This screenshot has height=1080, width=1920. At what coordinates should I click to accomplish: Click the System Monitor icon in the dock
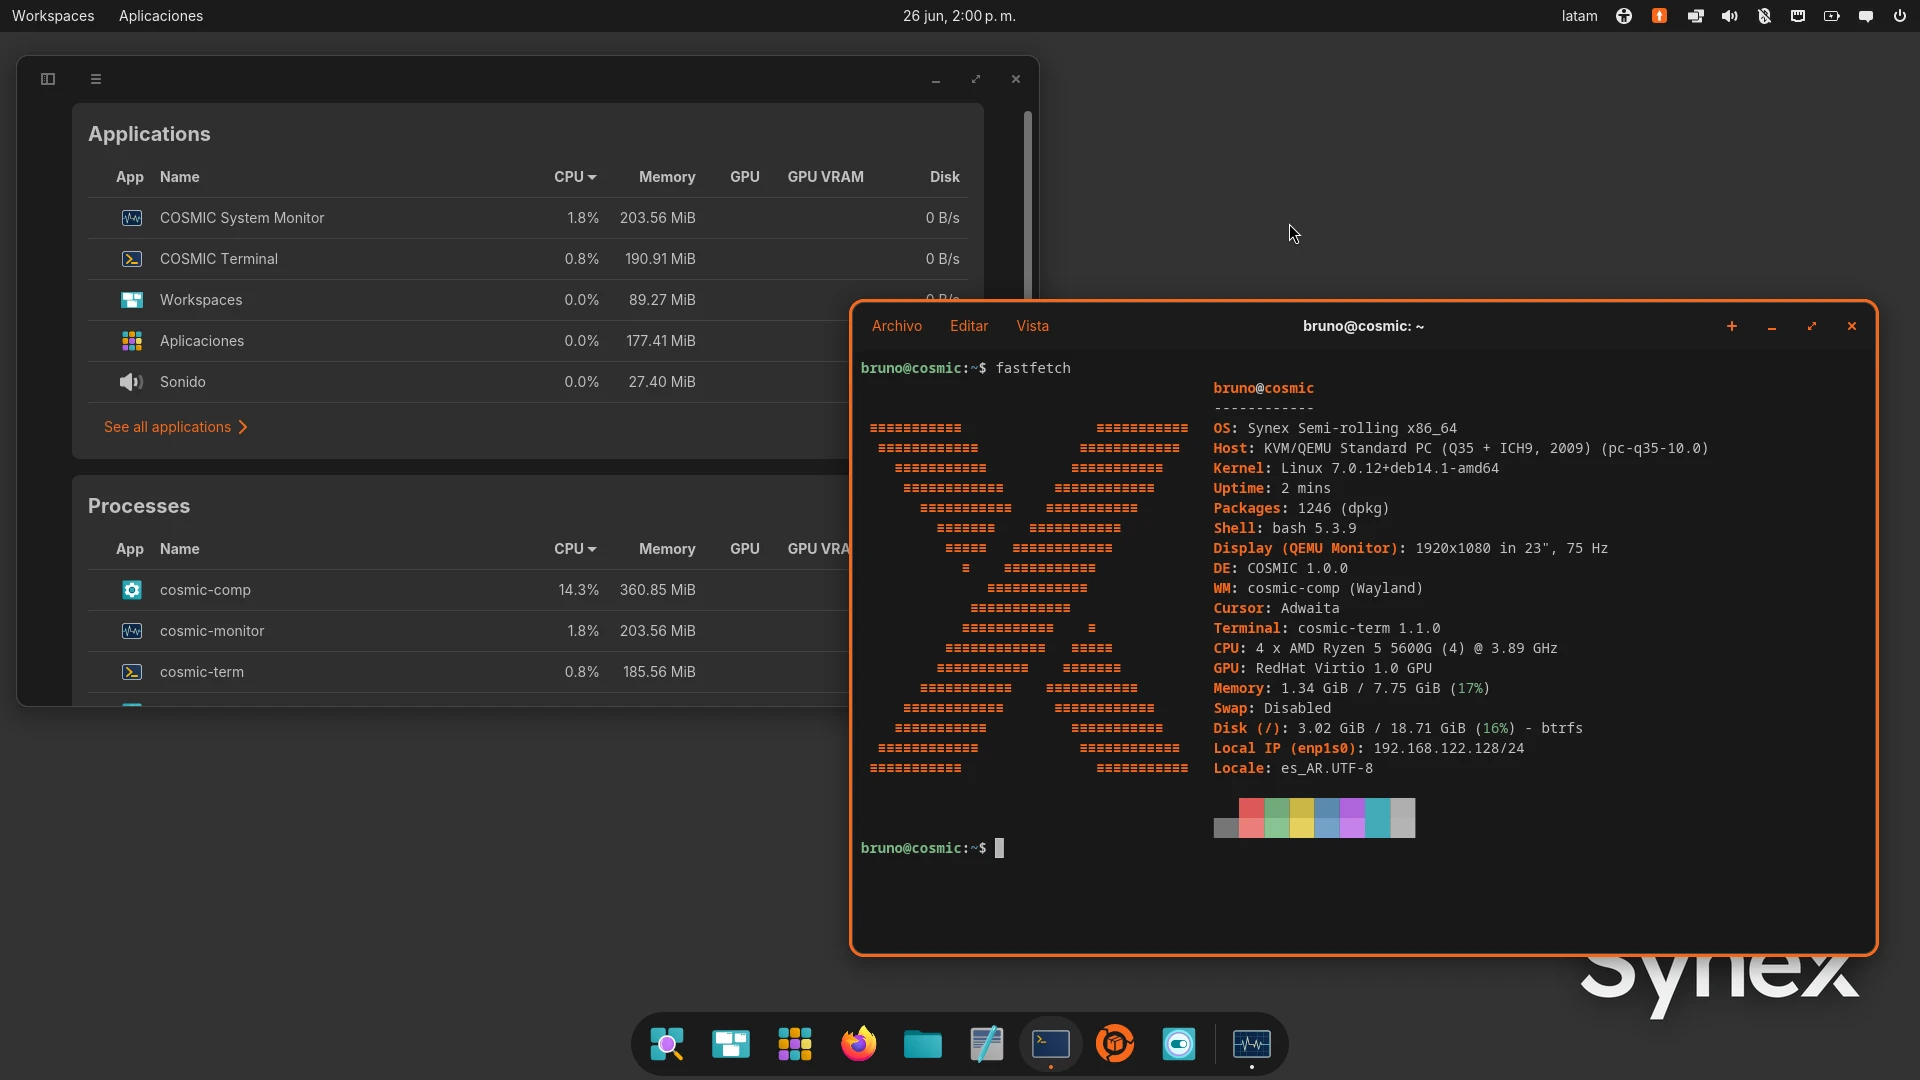tap(1252, 1044)
